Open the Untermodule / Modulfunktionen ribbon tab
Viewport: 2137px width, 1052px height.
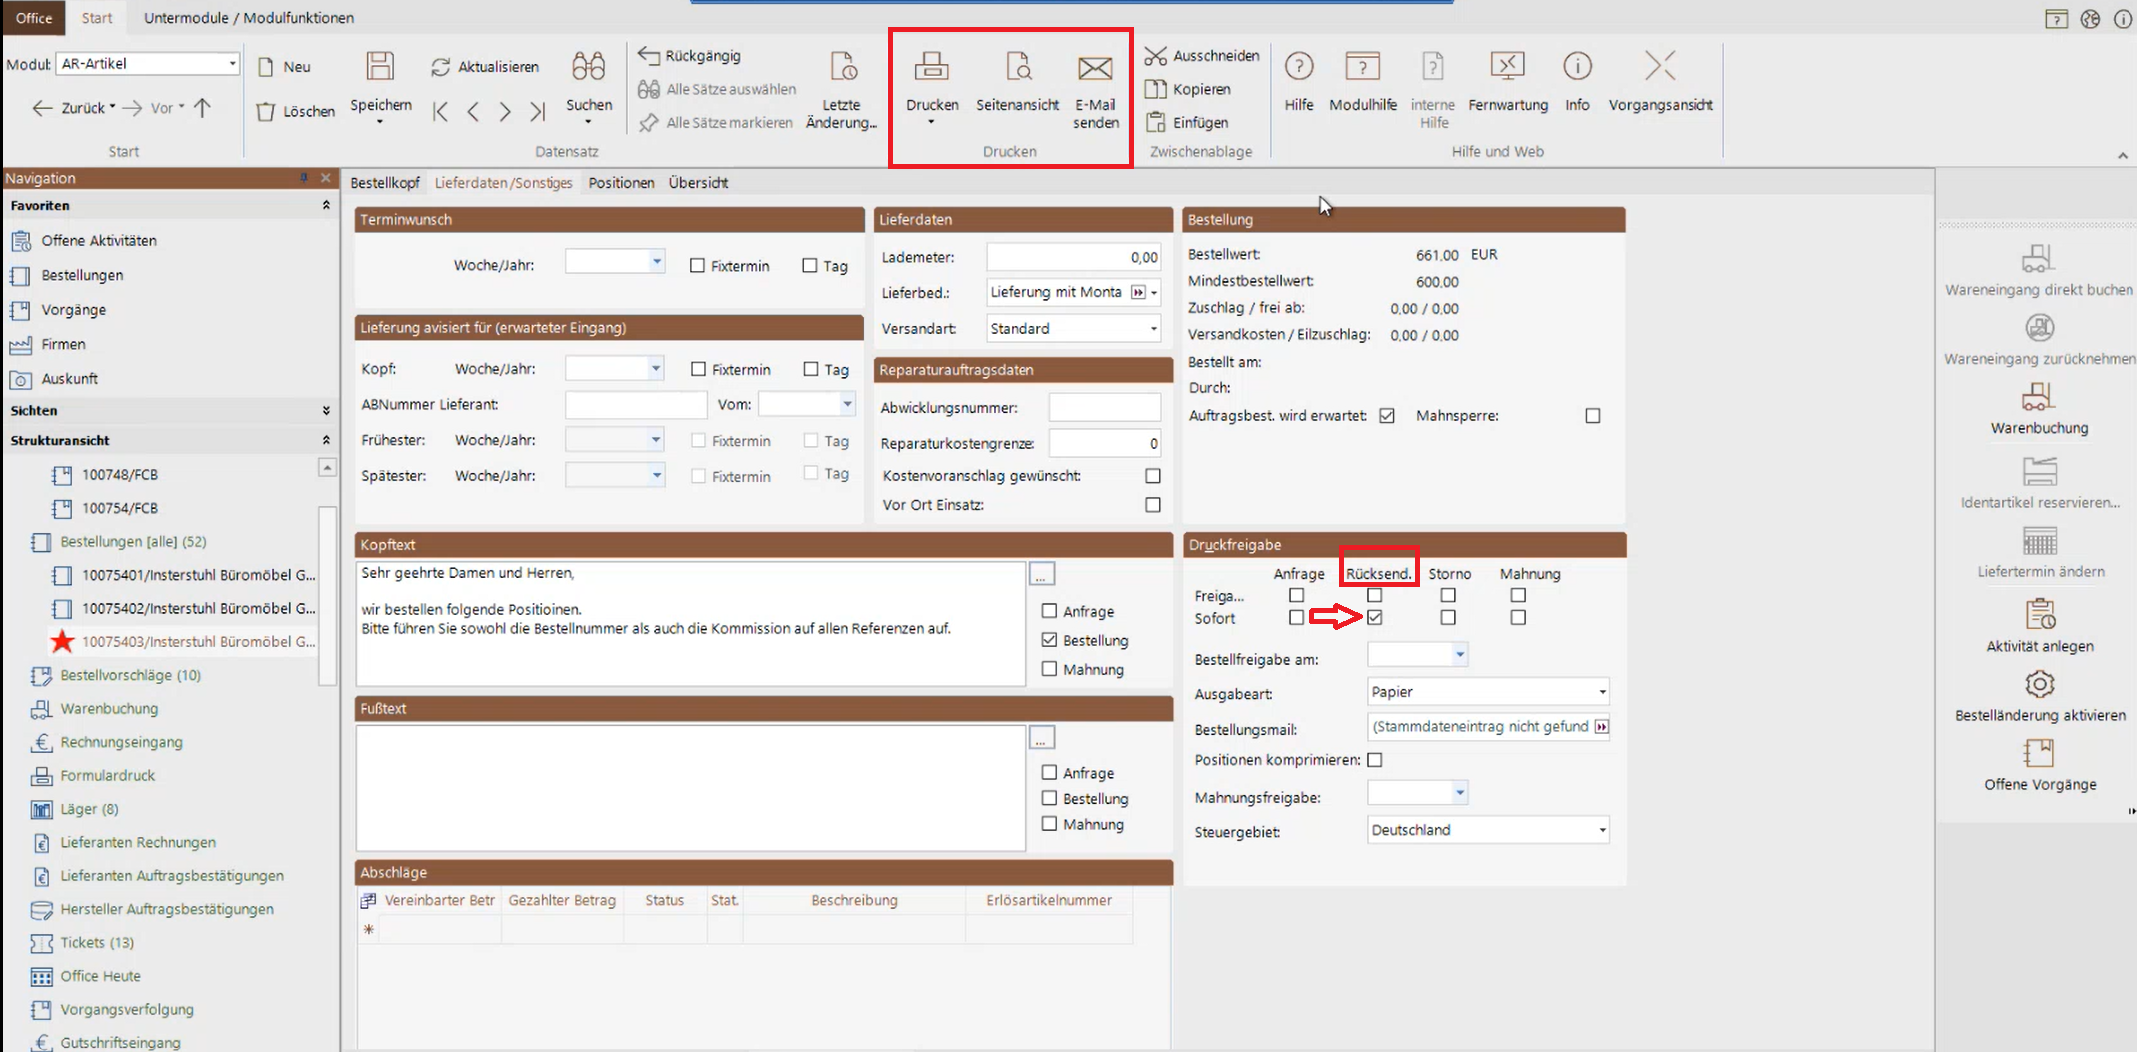pyautogui.click(x=248, y=18)
